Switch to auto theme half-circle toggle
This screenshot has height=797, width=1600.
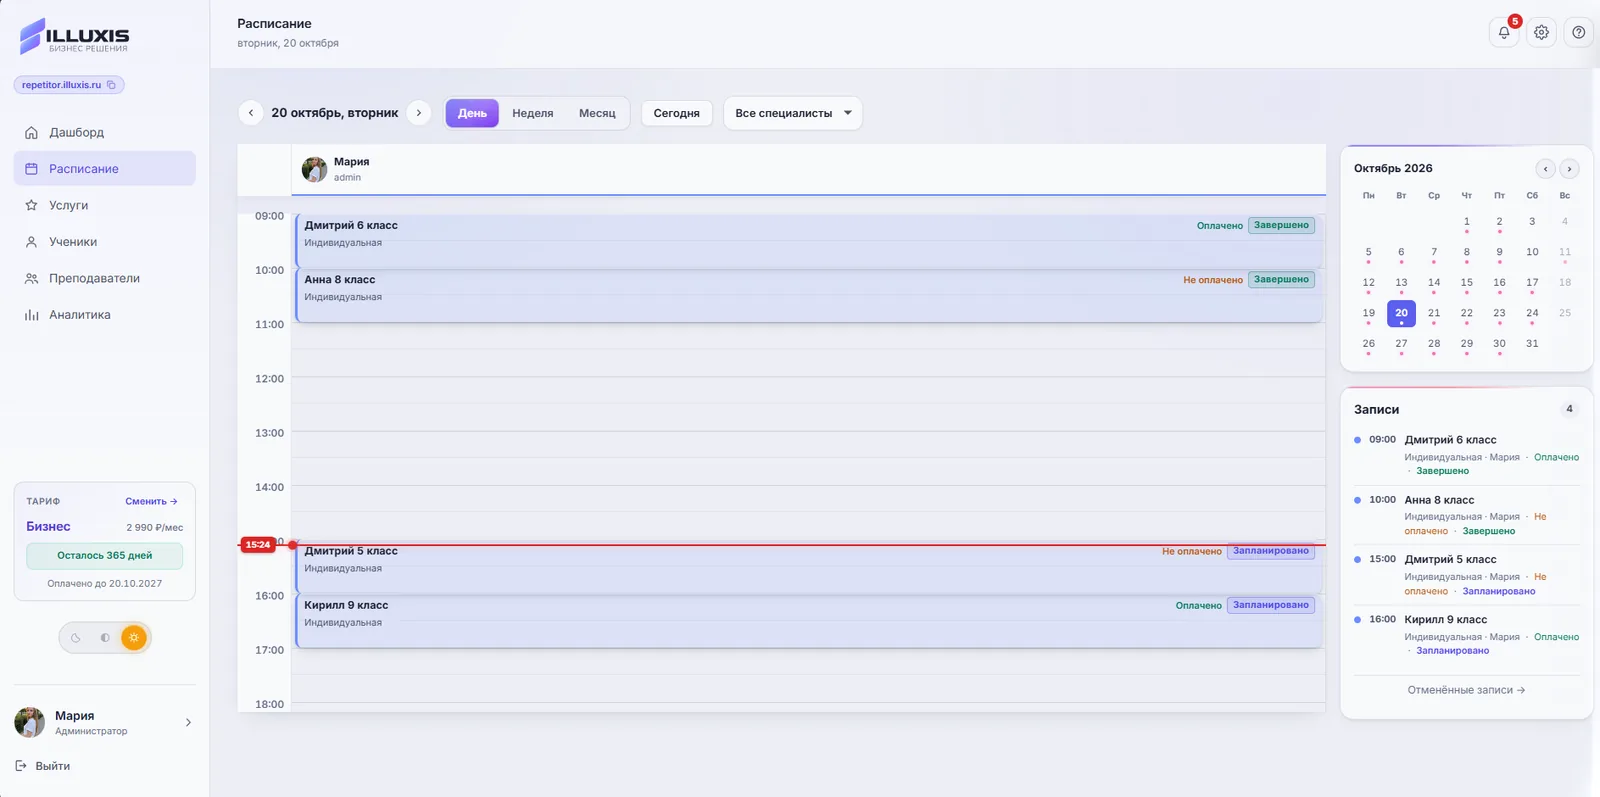pyautogui.click(x=105, y=638)
